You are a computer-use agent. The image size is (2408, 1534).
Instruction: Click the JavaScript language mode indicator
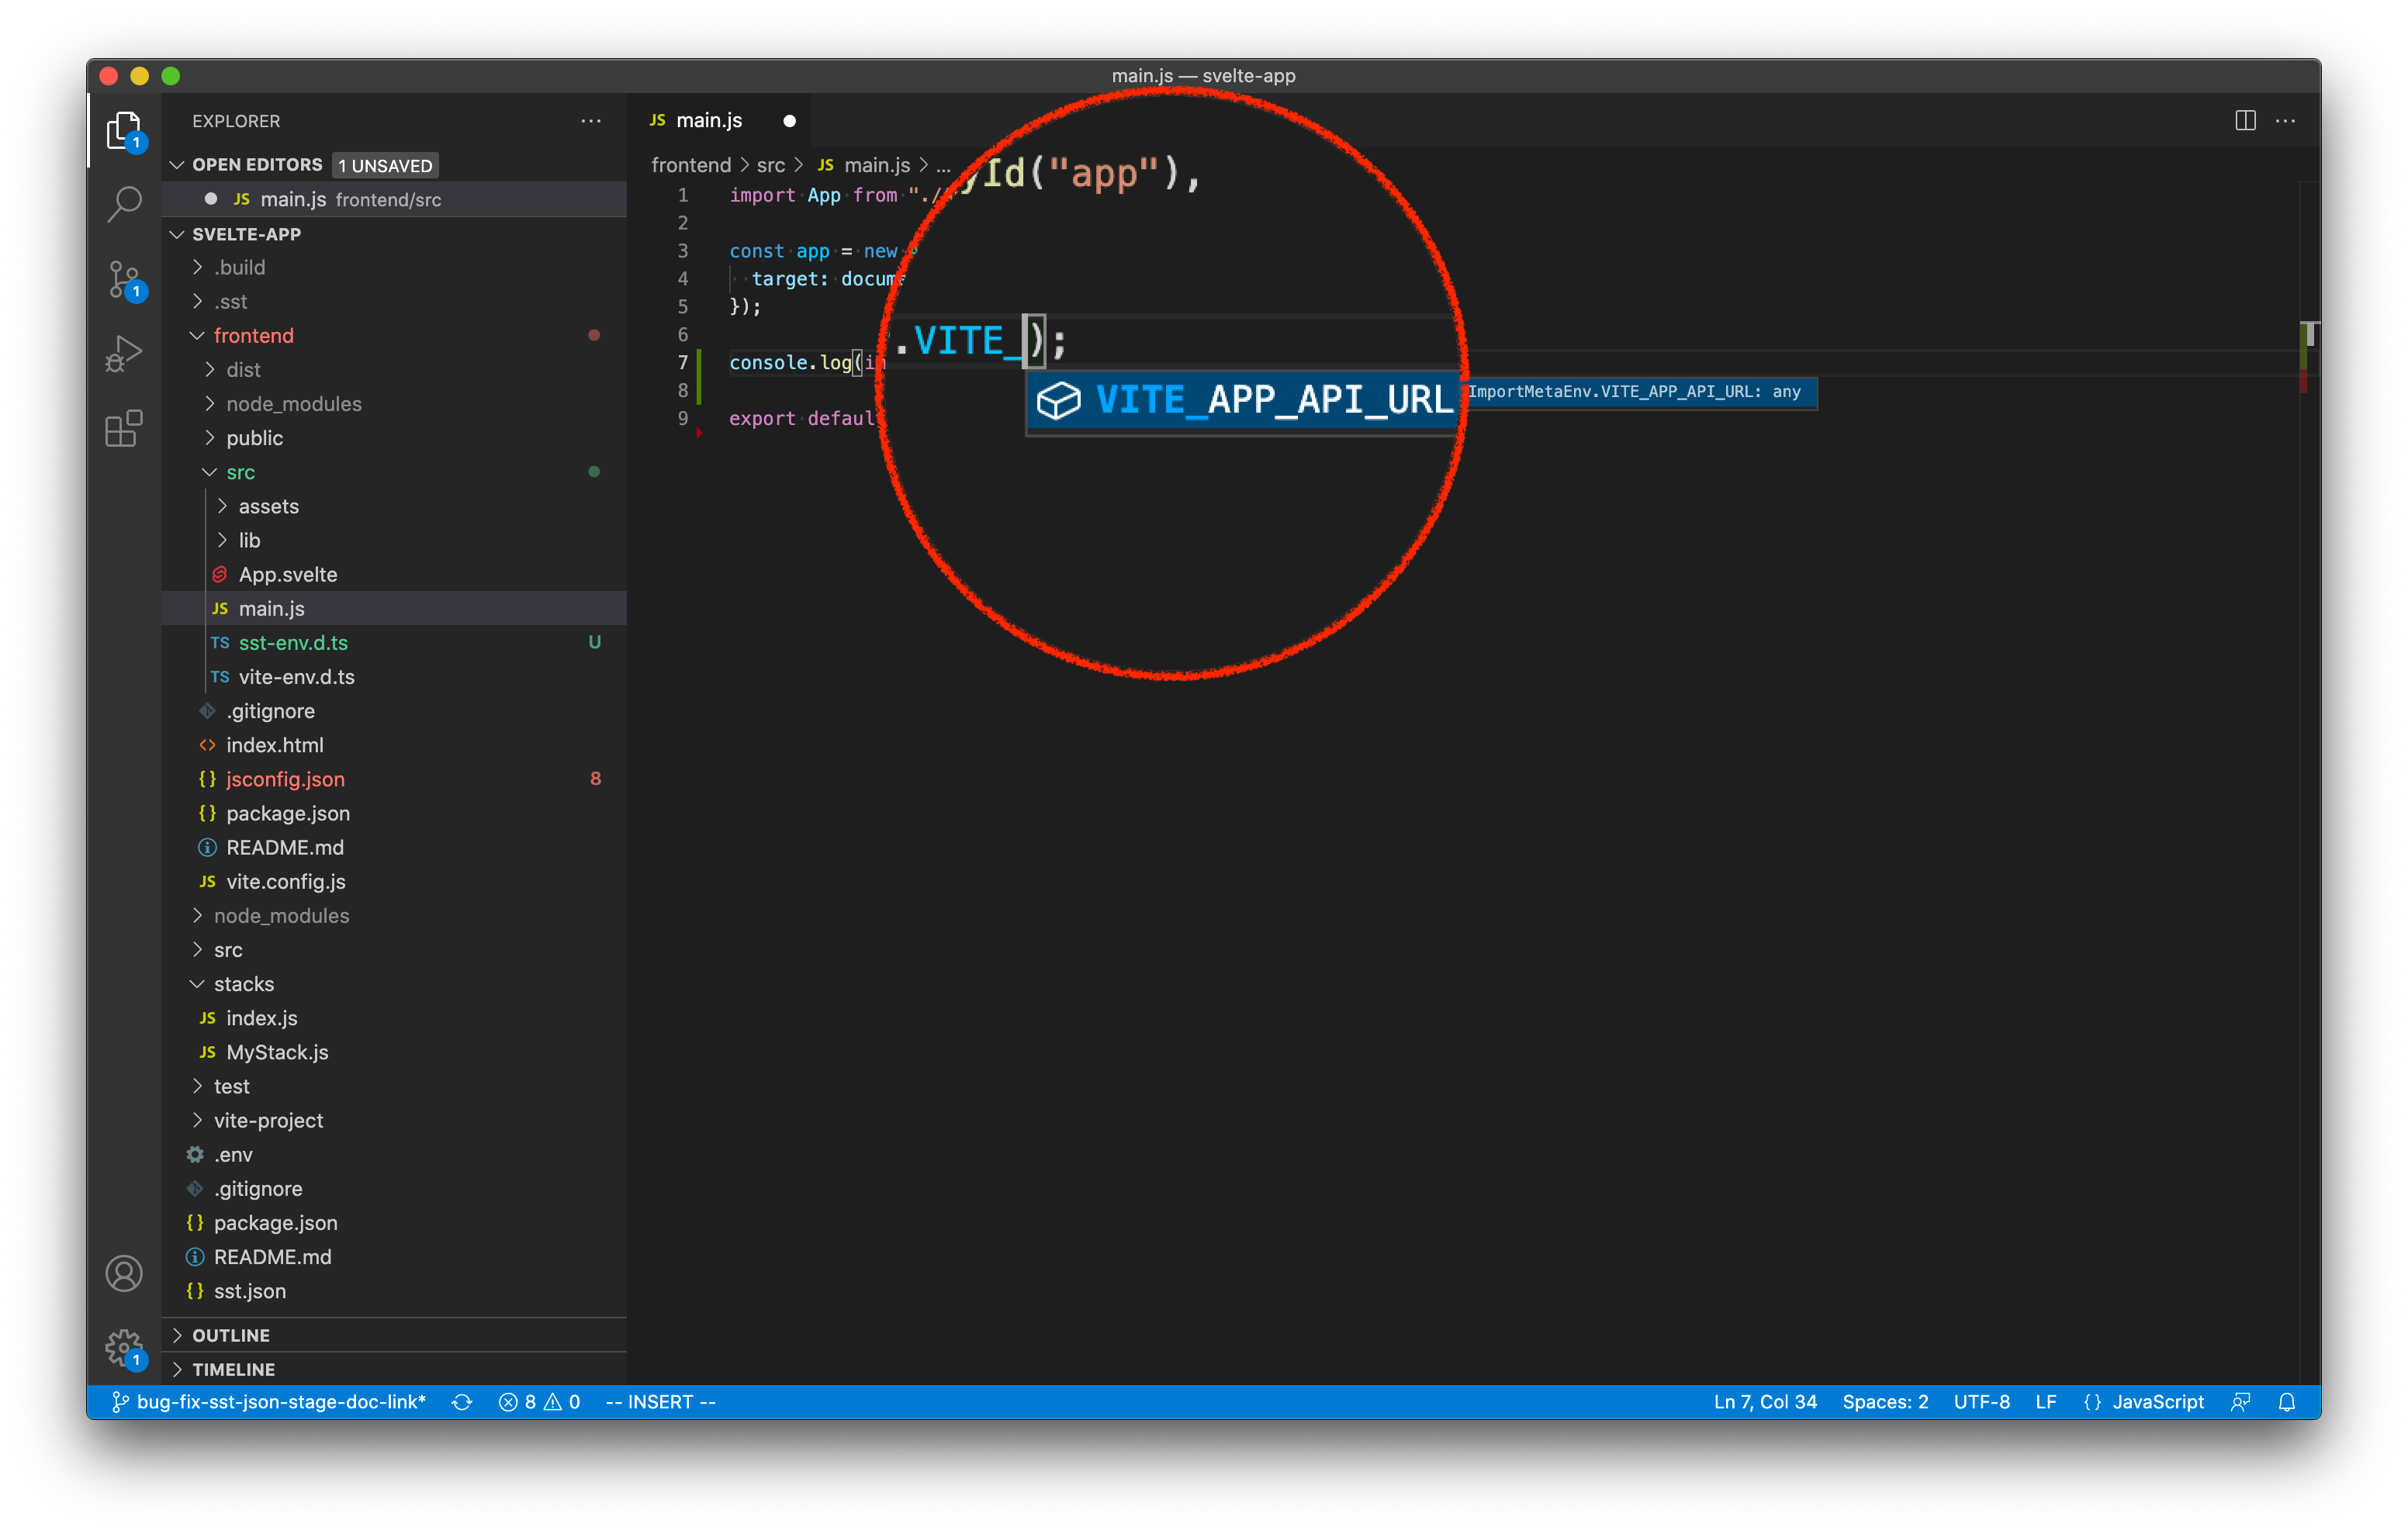(2159, 1401)
